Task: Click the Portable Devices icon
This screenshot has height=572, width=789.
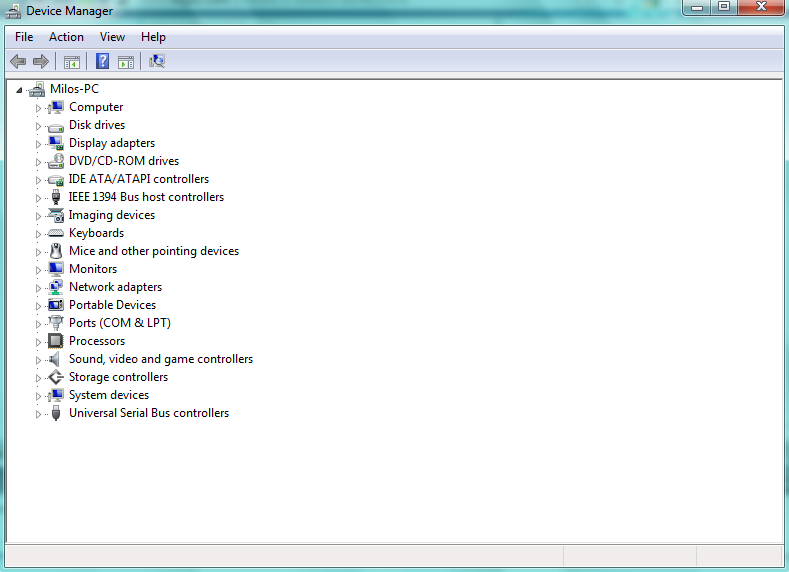Action: [56, 305]
